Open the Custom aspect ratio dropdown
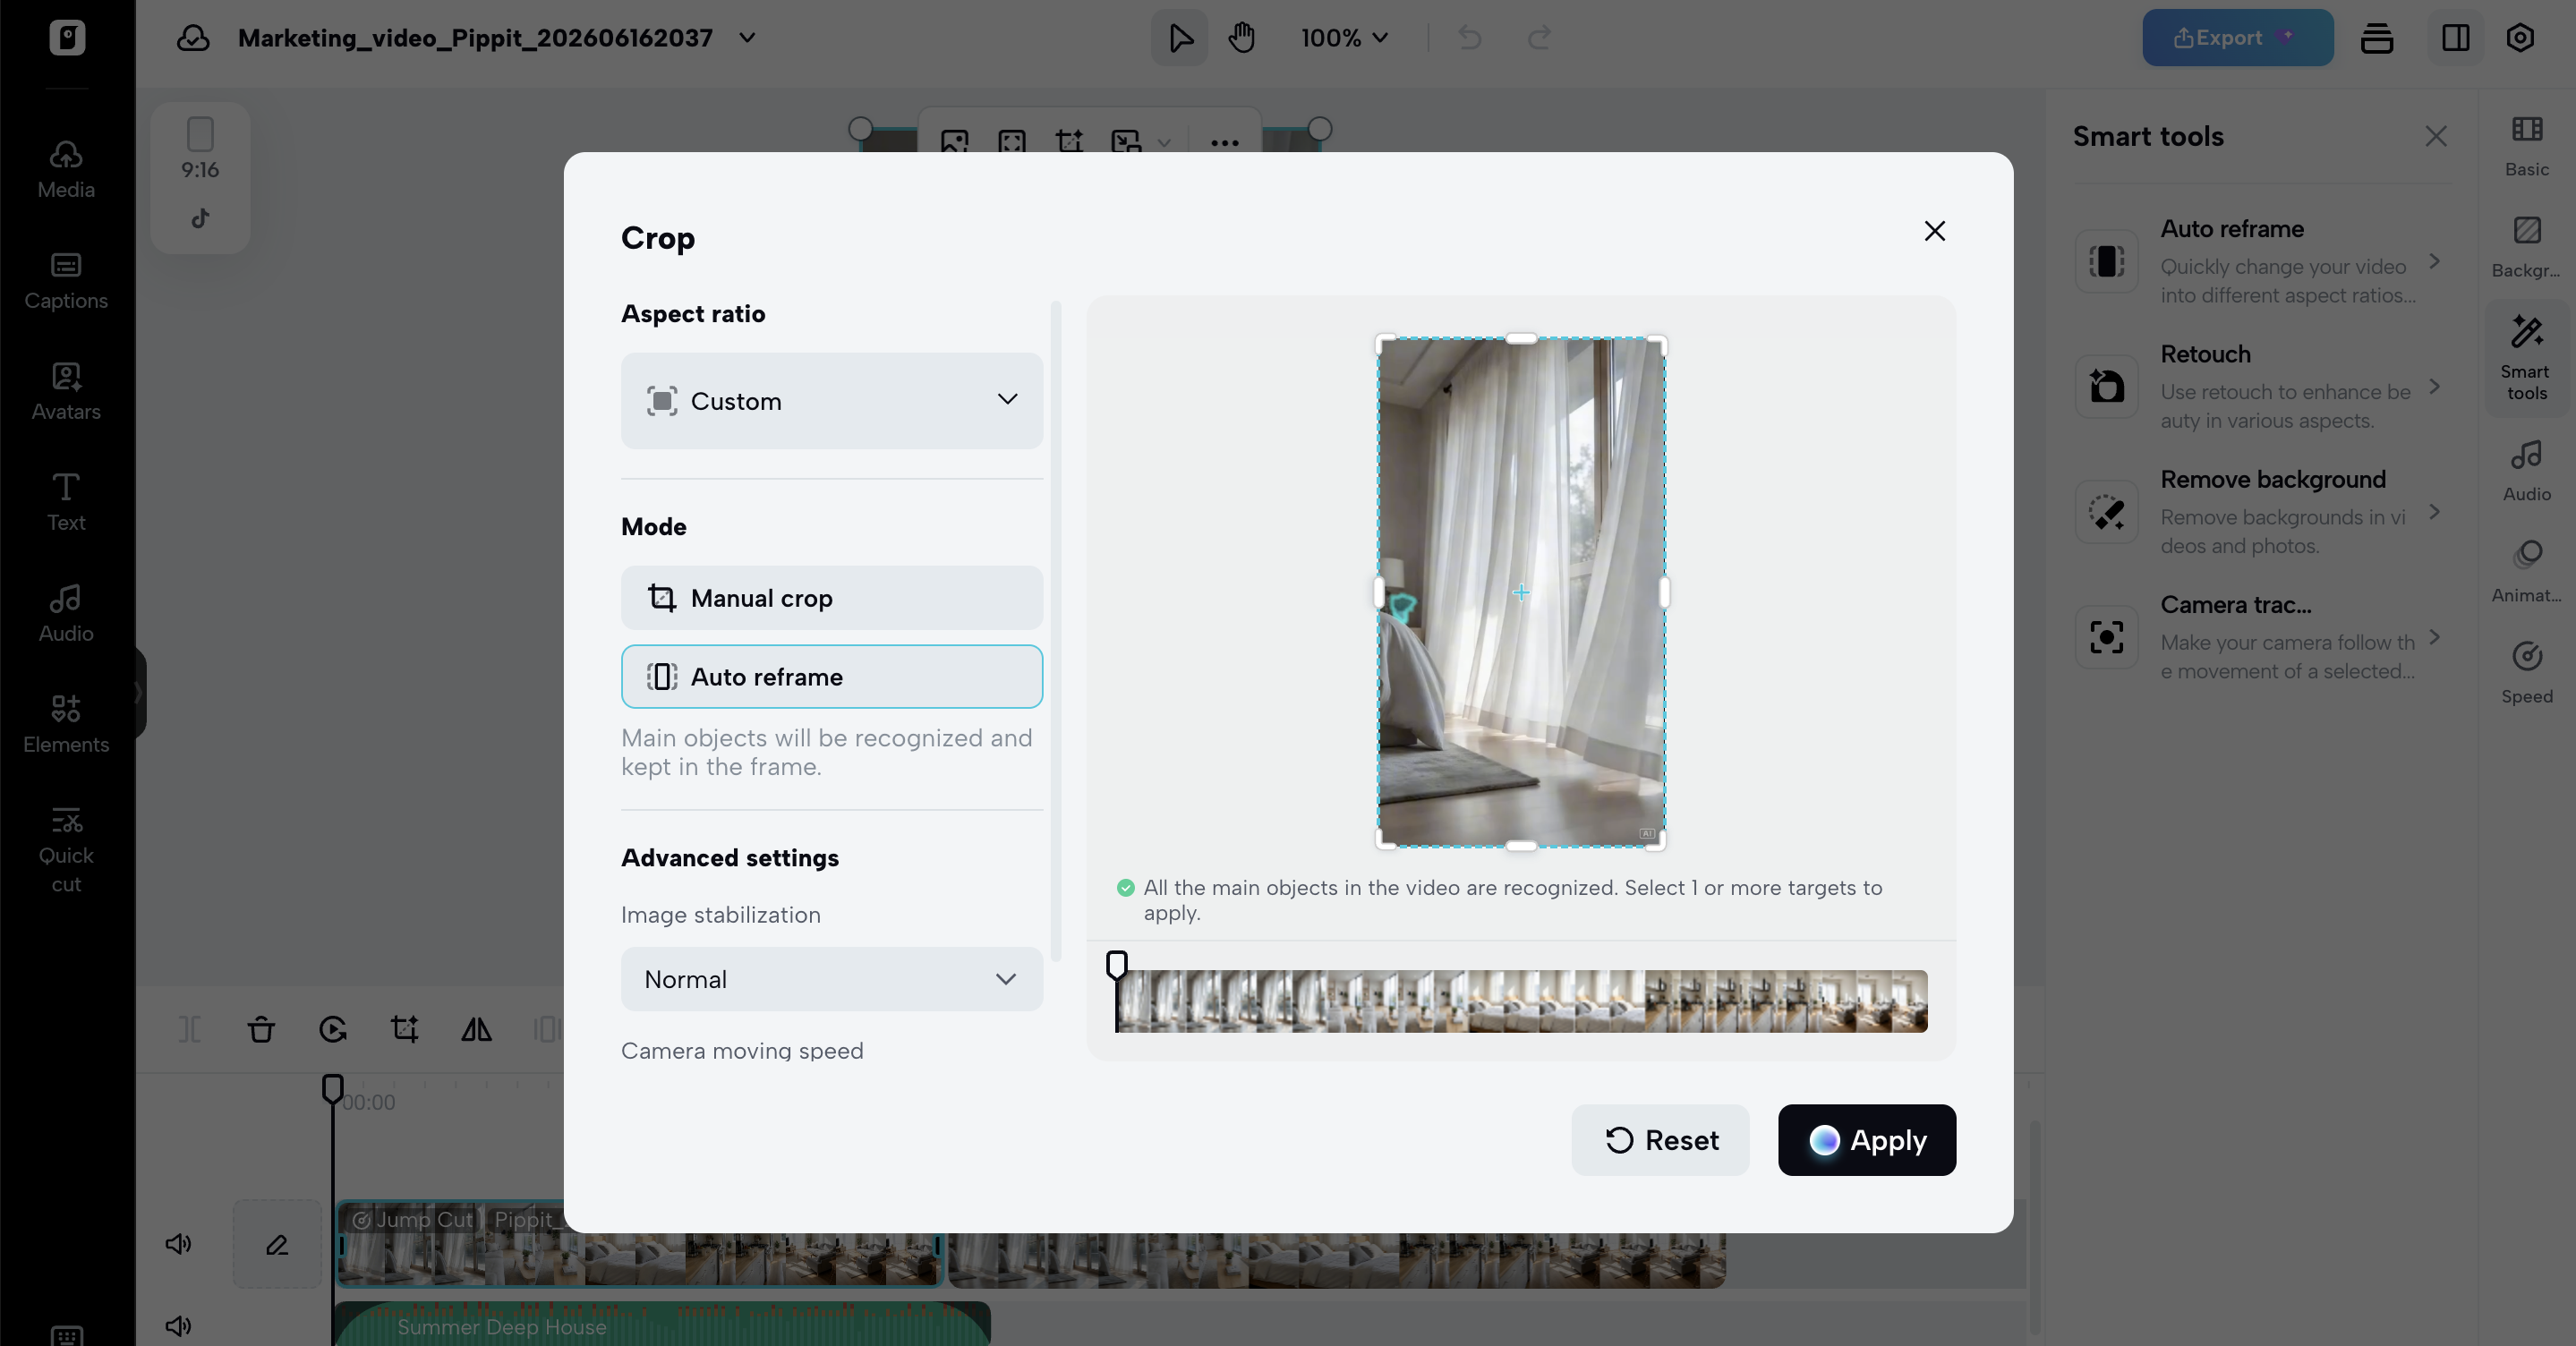 click(x=832, y=401)
